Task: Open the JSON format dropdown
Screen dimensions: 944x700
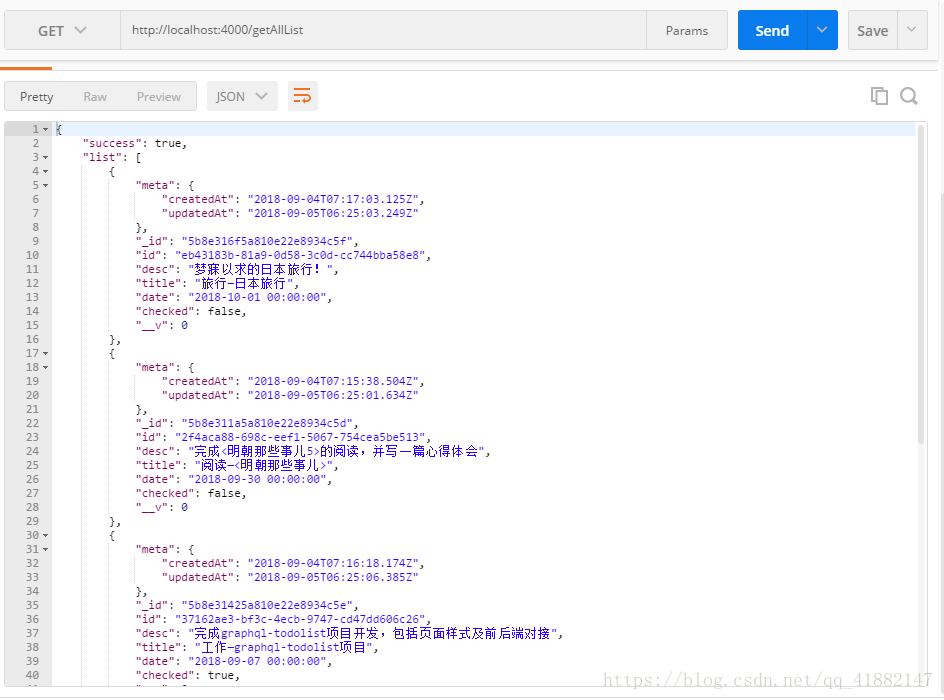Action: pos(242,96)
